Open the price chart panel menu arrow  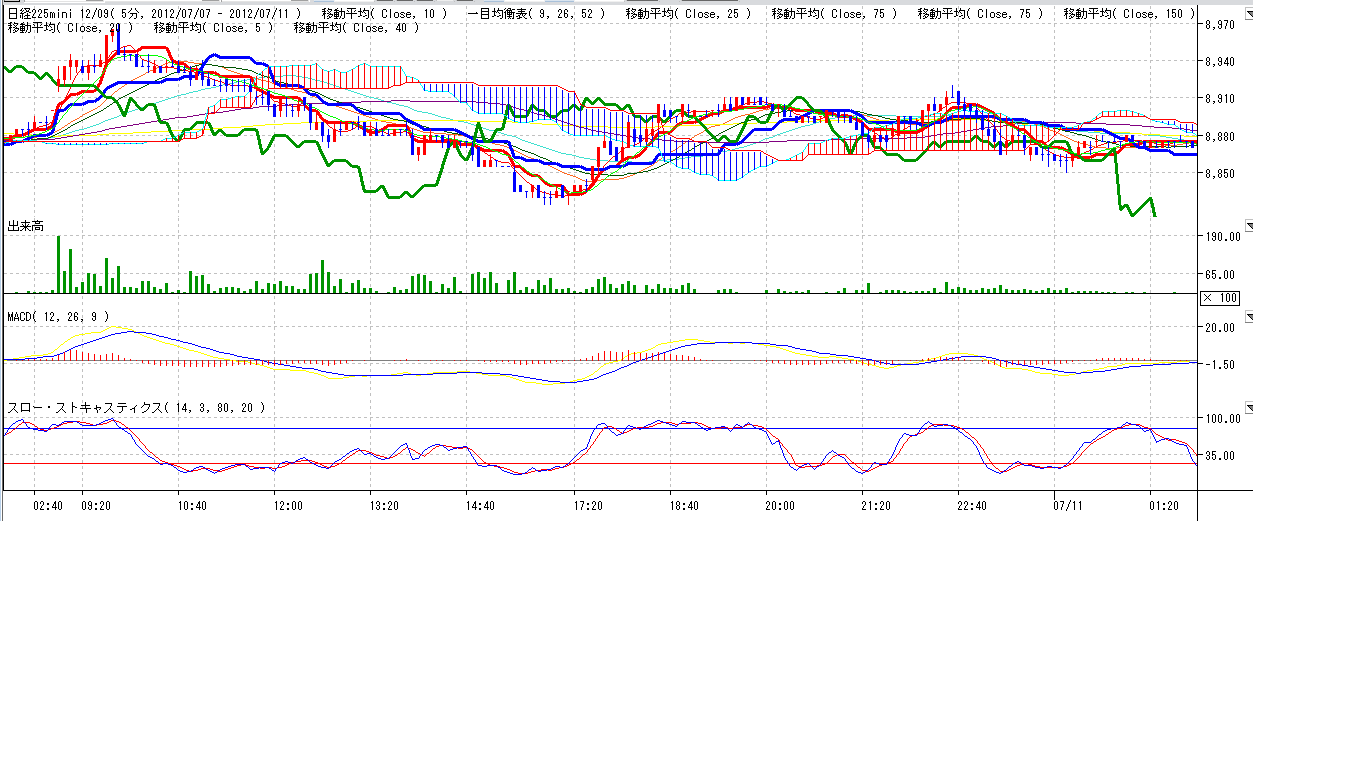pyautogui.click(x=1248, y=12)
